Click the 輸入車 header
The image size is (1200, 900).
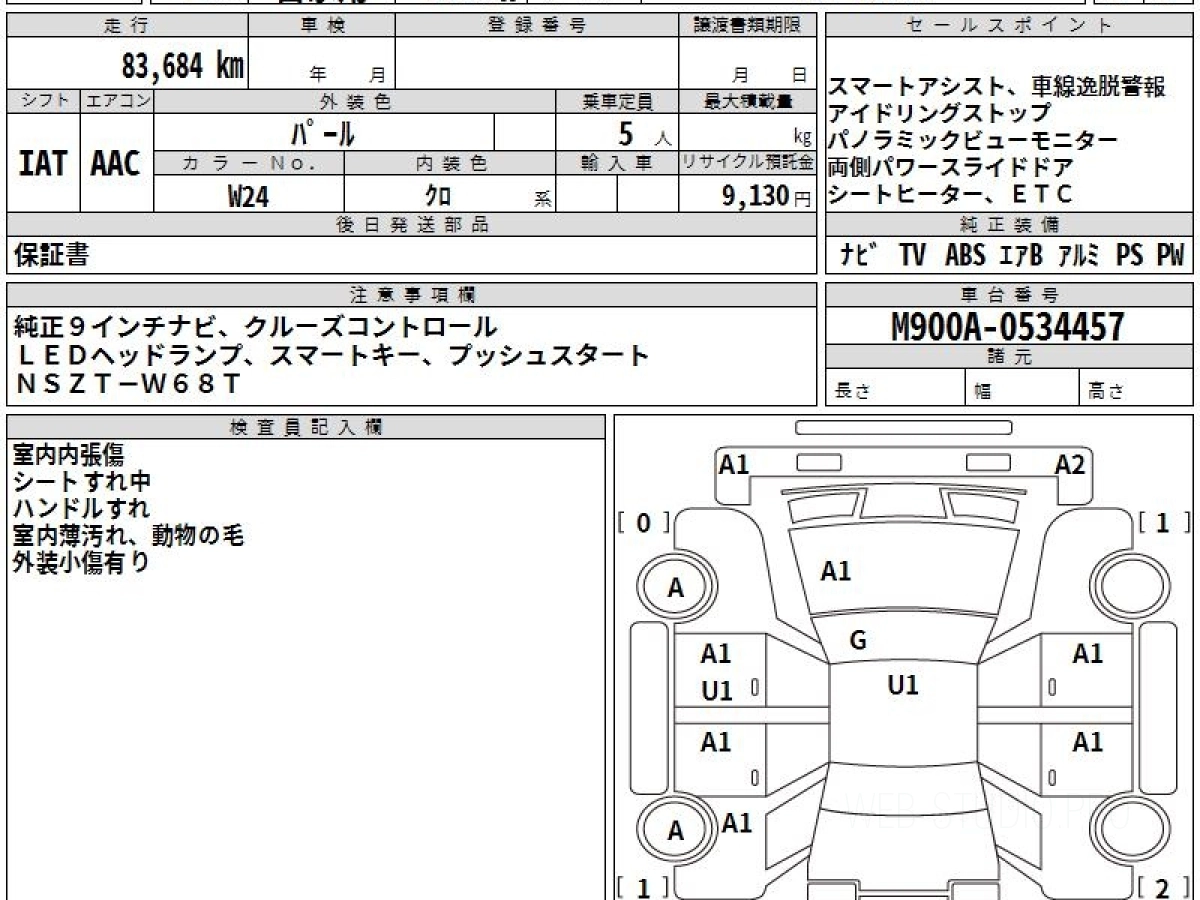click(x=617, y=163)
